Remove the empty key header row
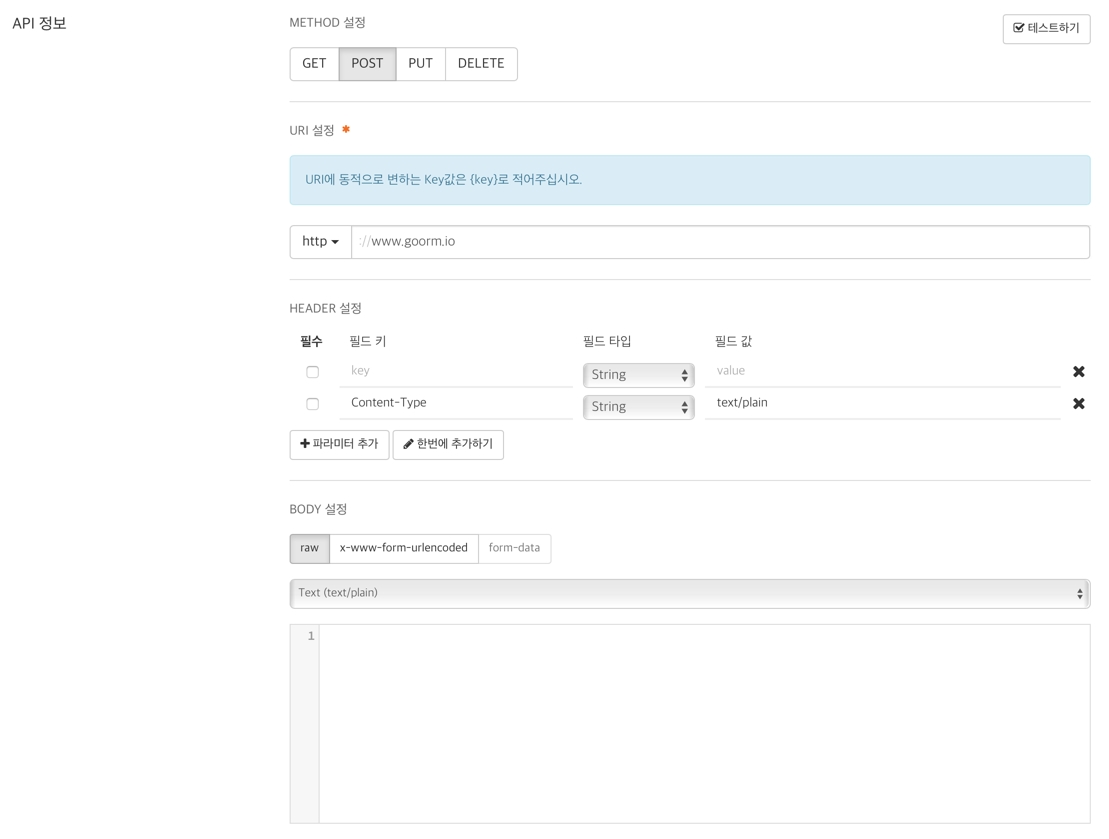 (1078, 372)
